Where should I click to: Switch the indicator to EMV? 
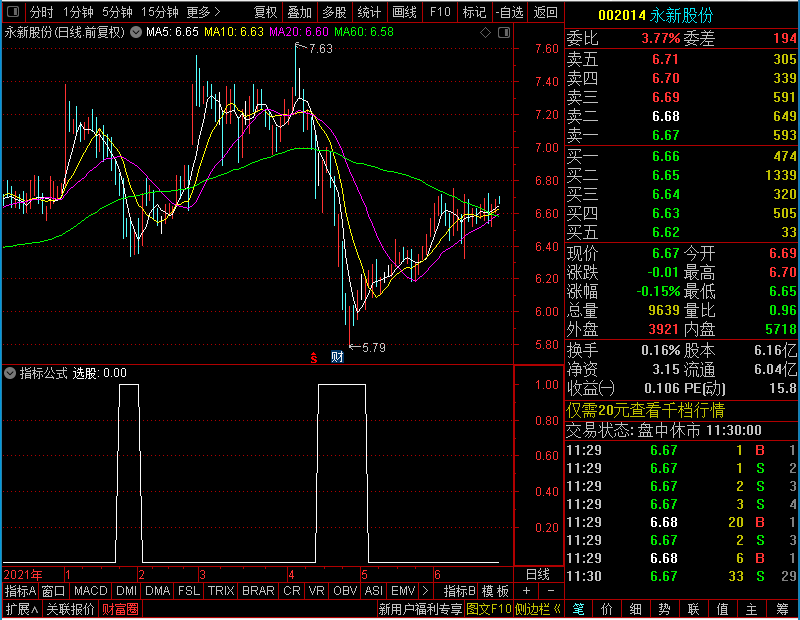[404, 591]
